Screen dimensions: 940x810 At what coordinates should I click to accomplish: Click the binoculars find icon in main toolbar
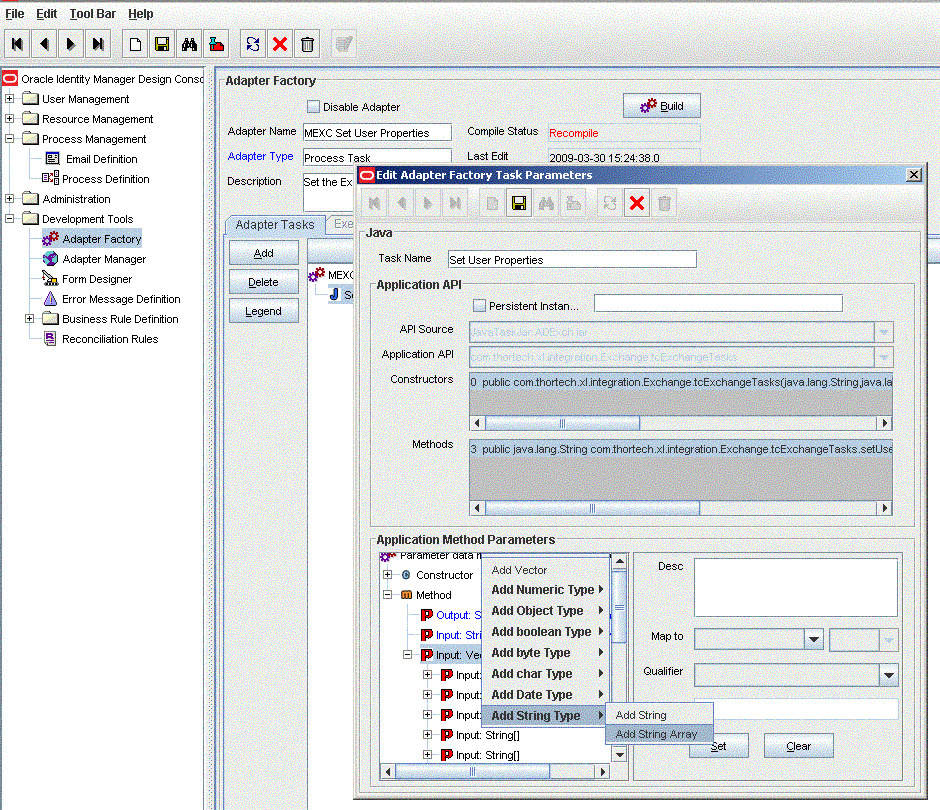(188, 44)
